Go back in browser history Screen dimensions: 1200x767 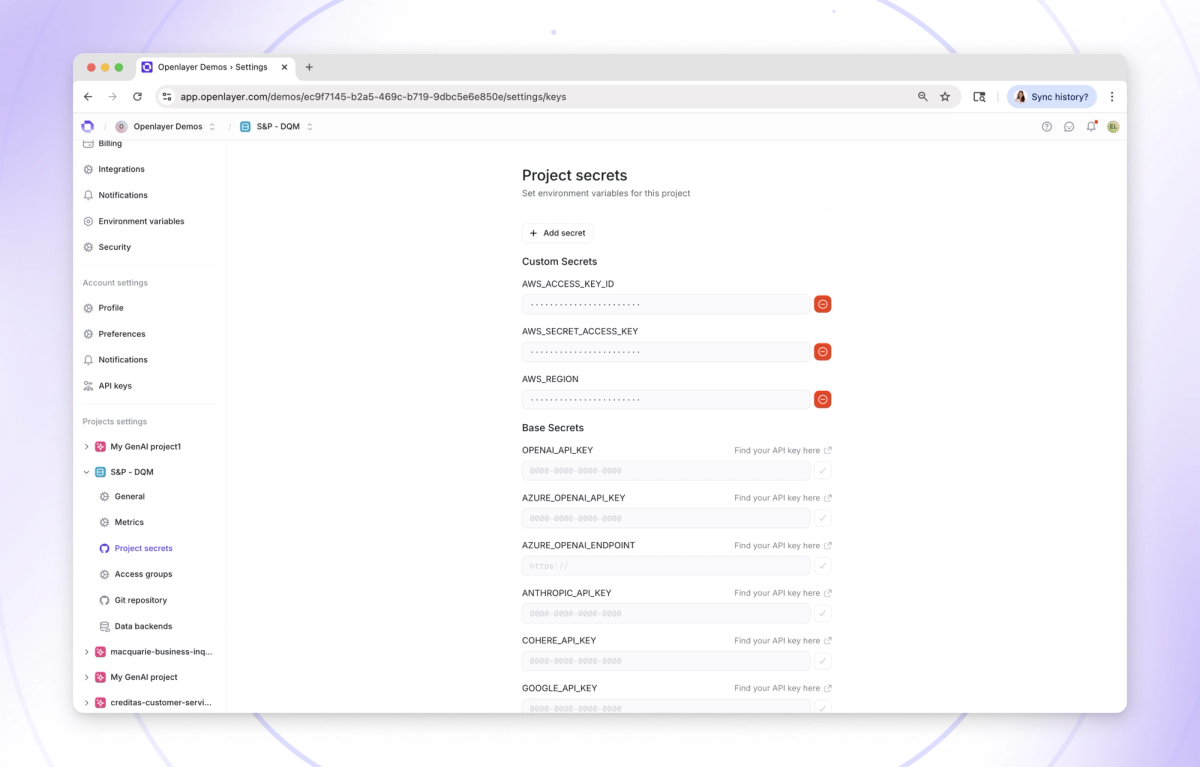point(88,97)
